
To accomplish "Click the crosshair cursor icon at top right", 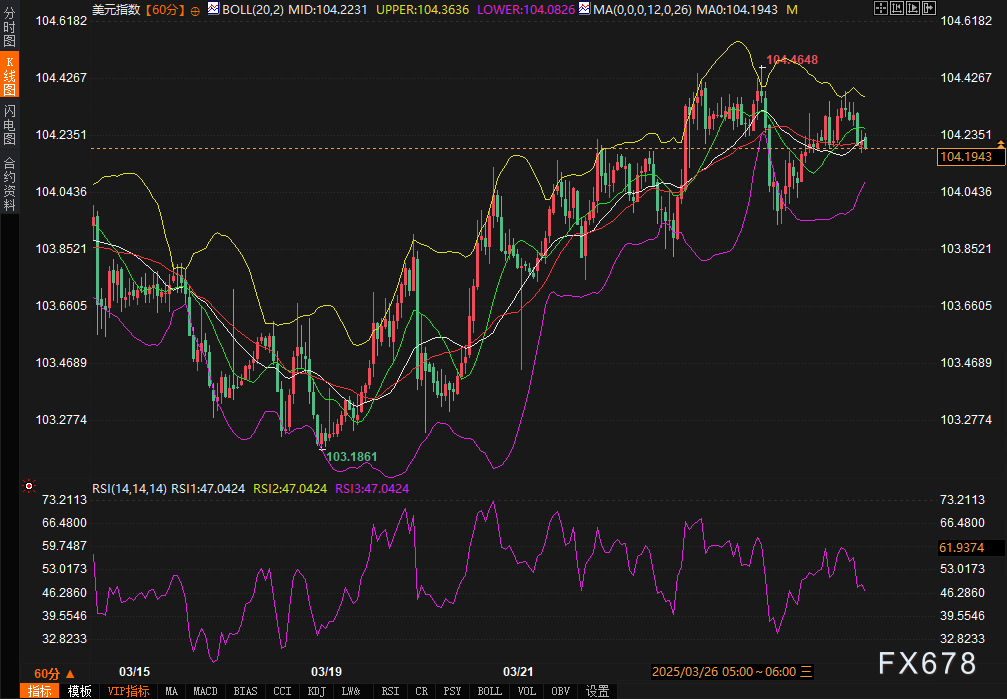I will (880, 8).
